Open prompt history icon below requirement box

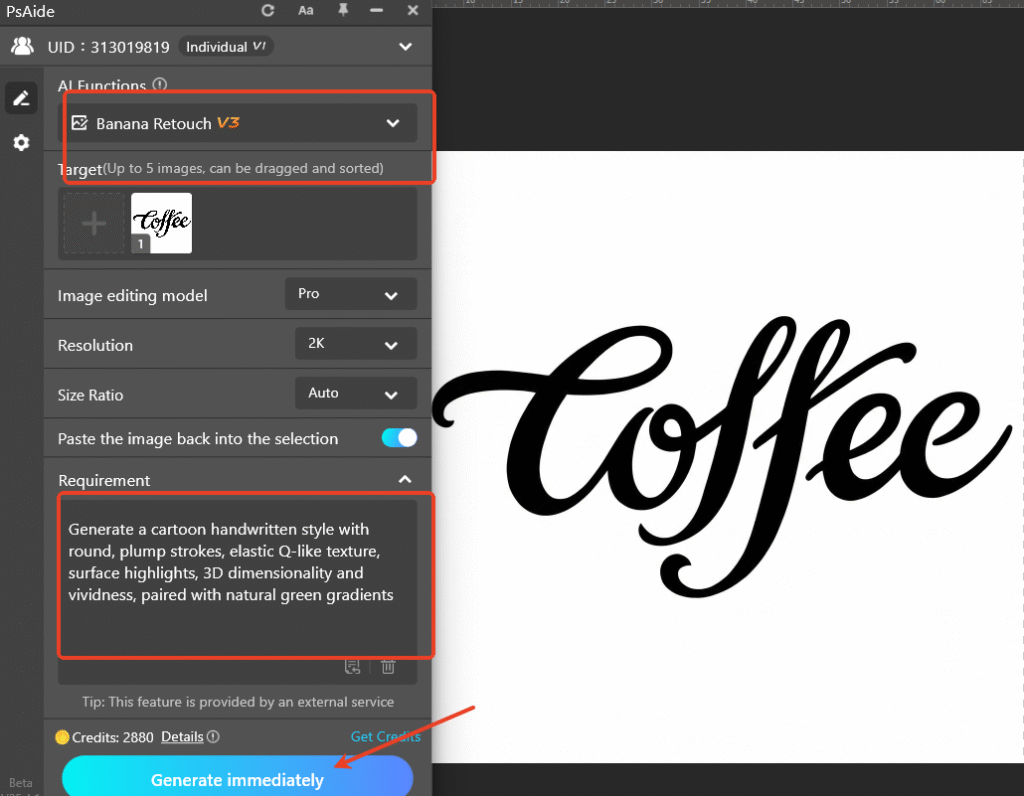click(352, 667)
